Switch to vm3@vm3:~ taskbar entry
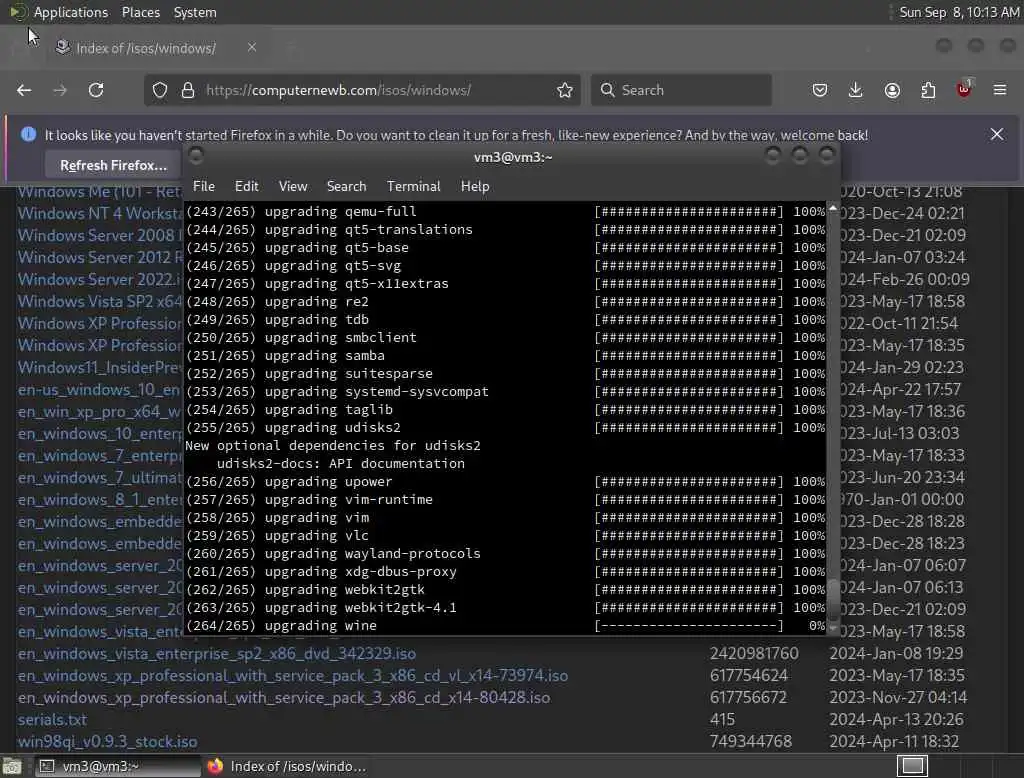1024x778 pixels. [118, 766]
